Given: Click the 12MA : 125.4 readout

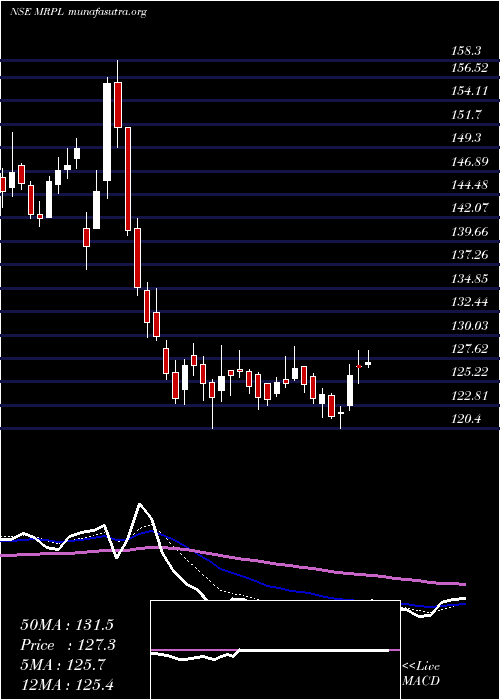Looking at the screenshot, I should (x=67, y=685).
